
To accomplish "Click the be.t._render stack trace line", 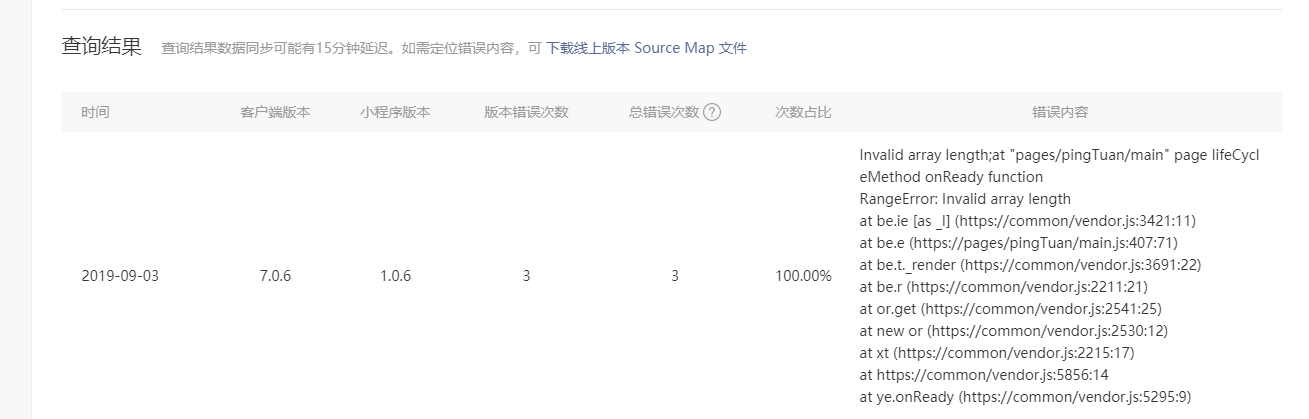I will (x=1030, y=264).
